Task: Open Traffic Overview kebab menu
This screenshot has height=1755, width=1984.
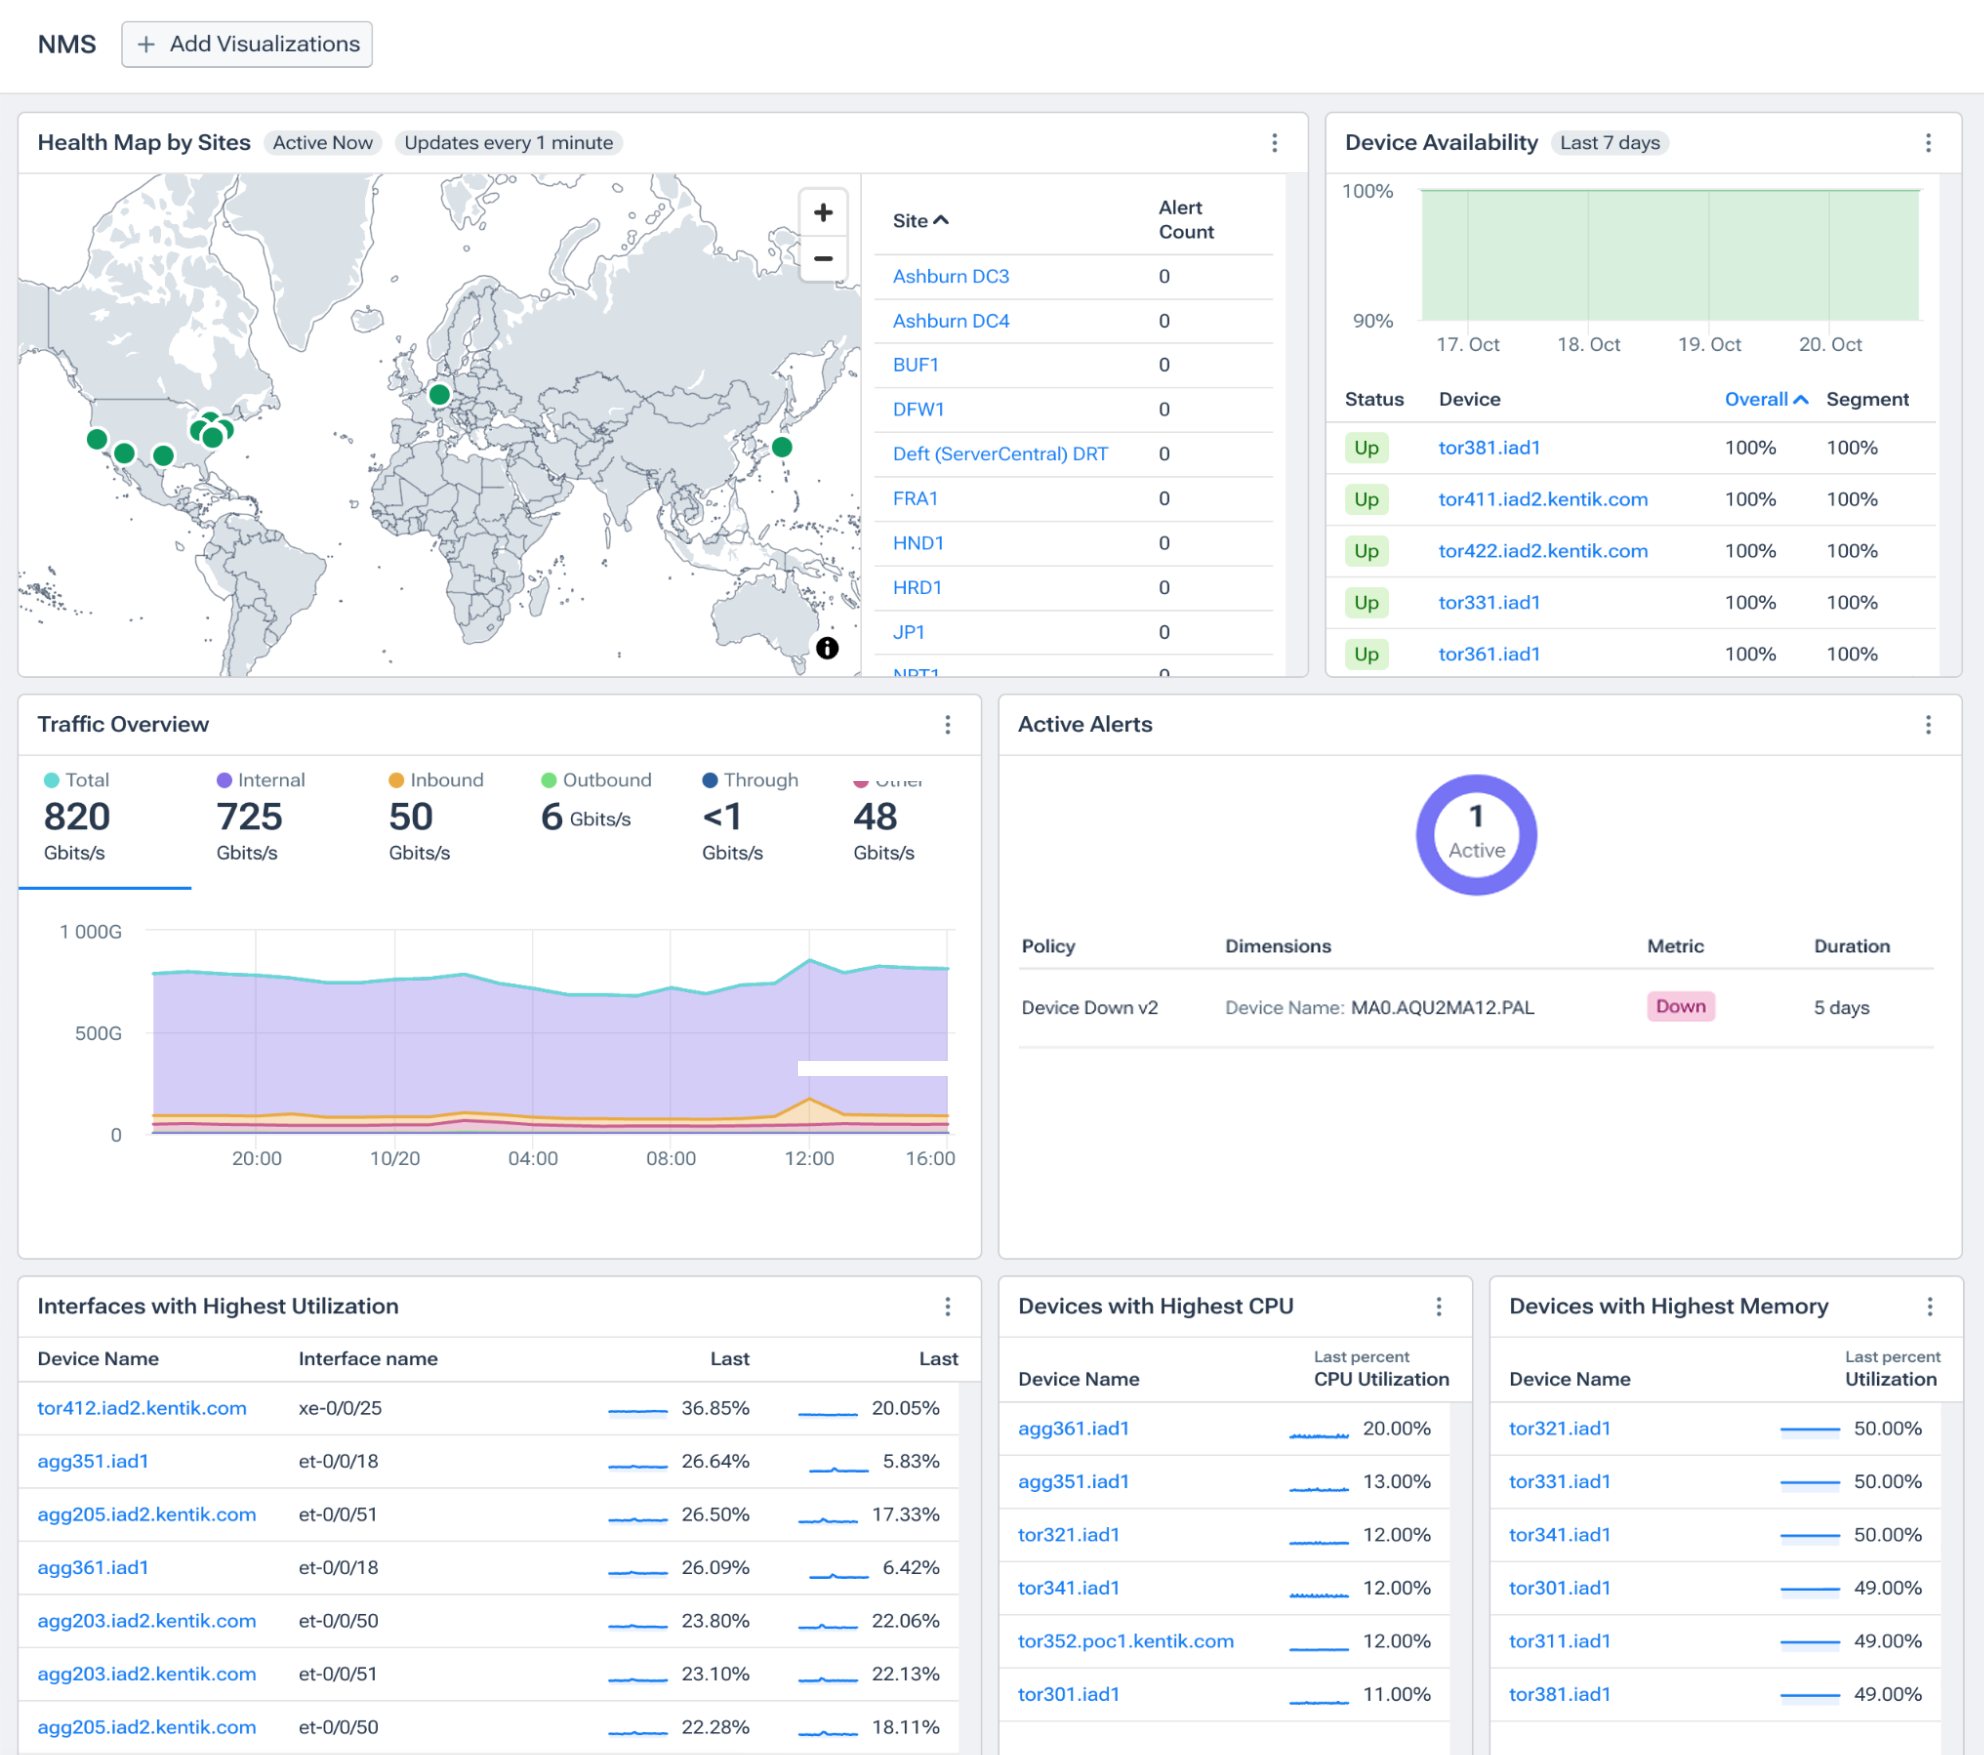Action: tap(947, 725)
